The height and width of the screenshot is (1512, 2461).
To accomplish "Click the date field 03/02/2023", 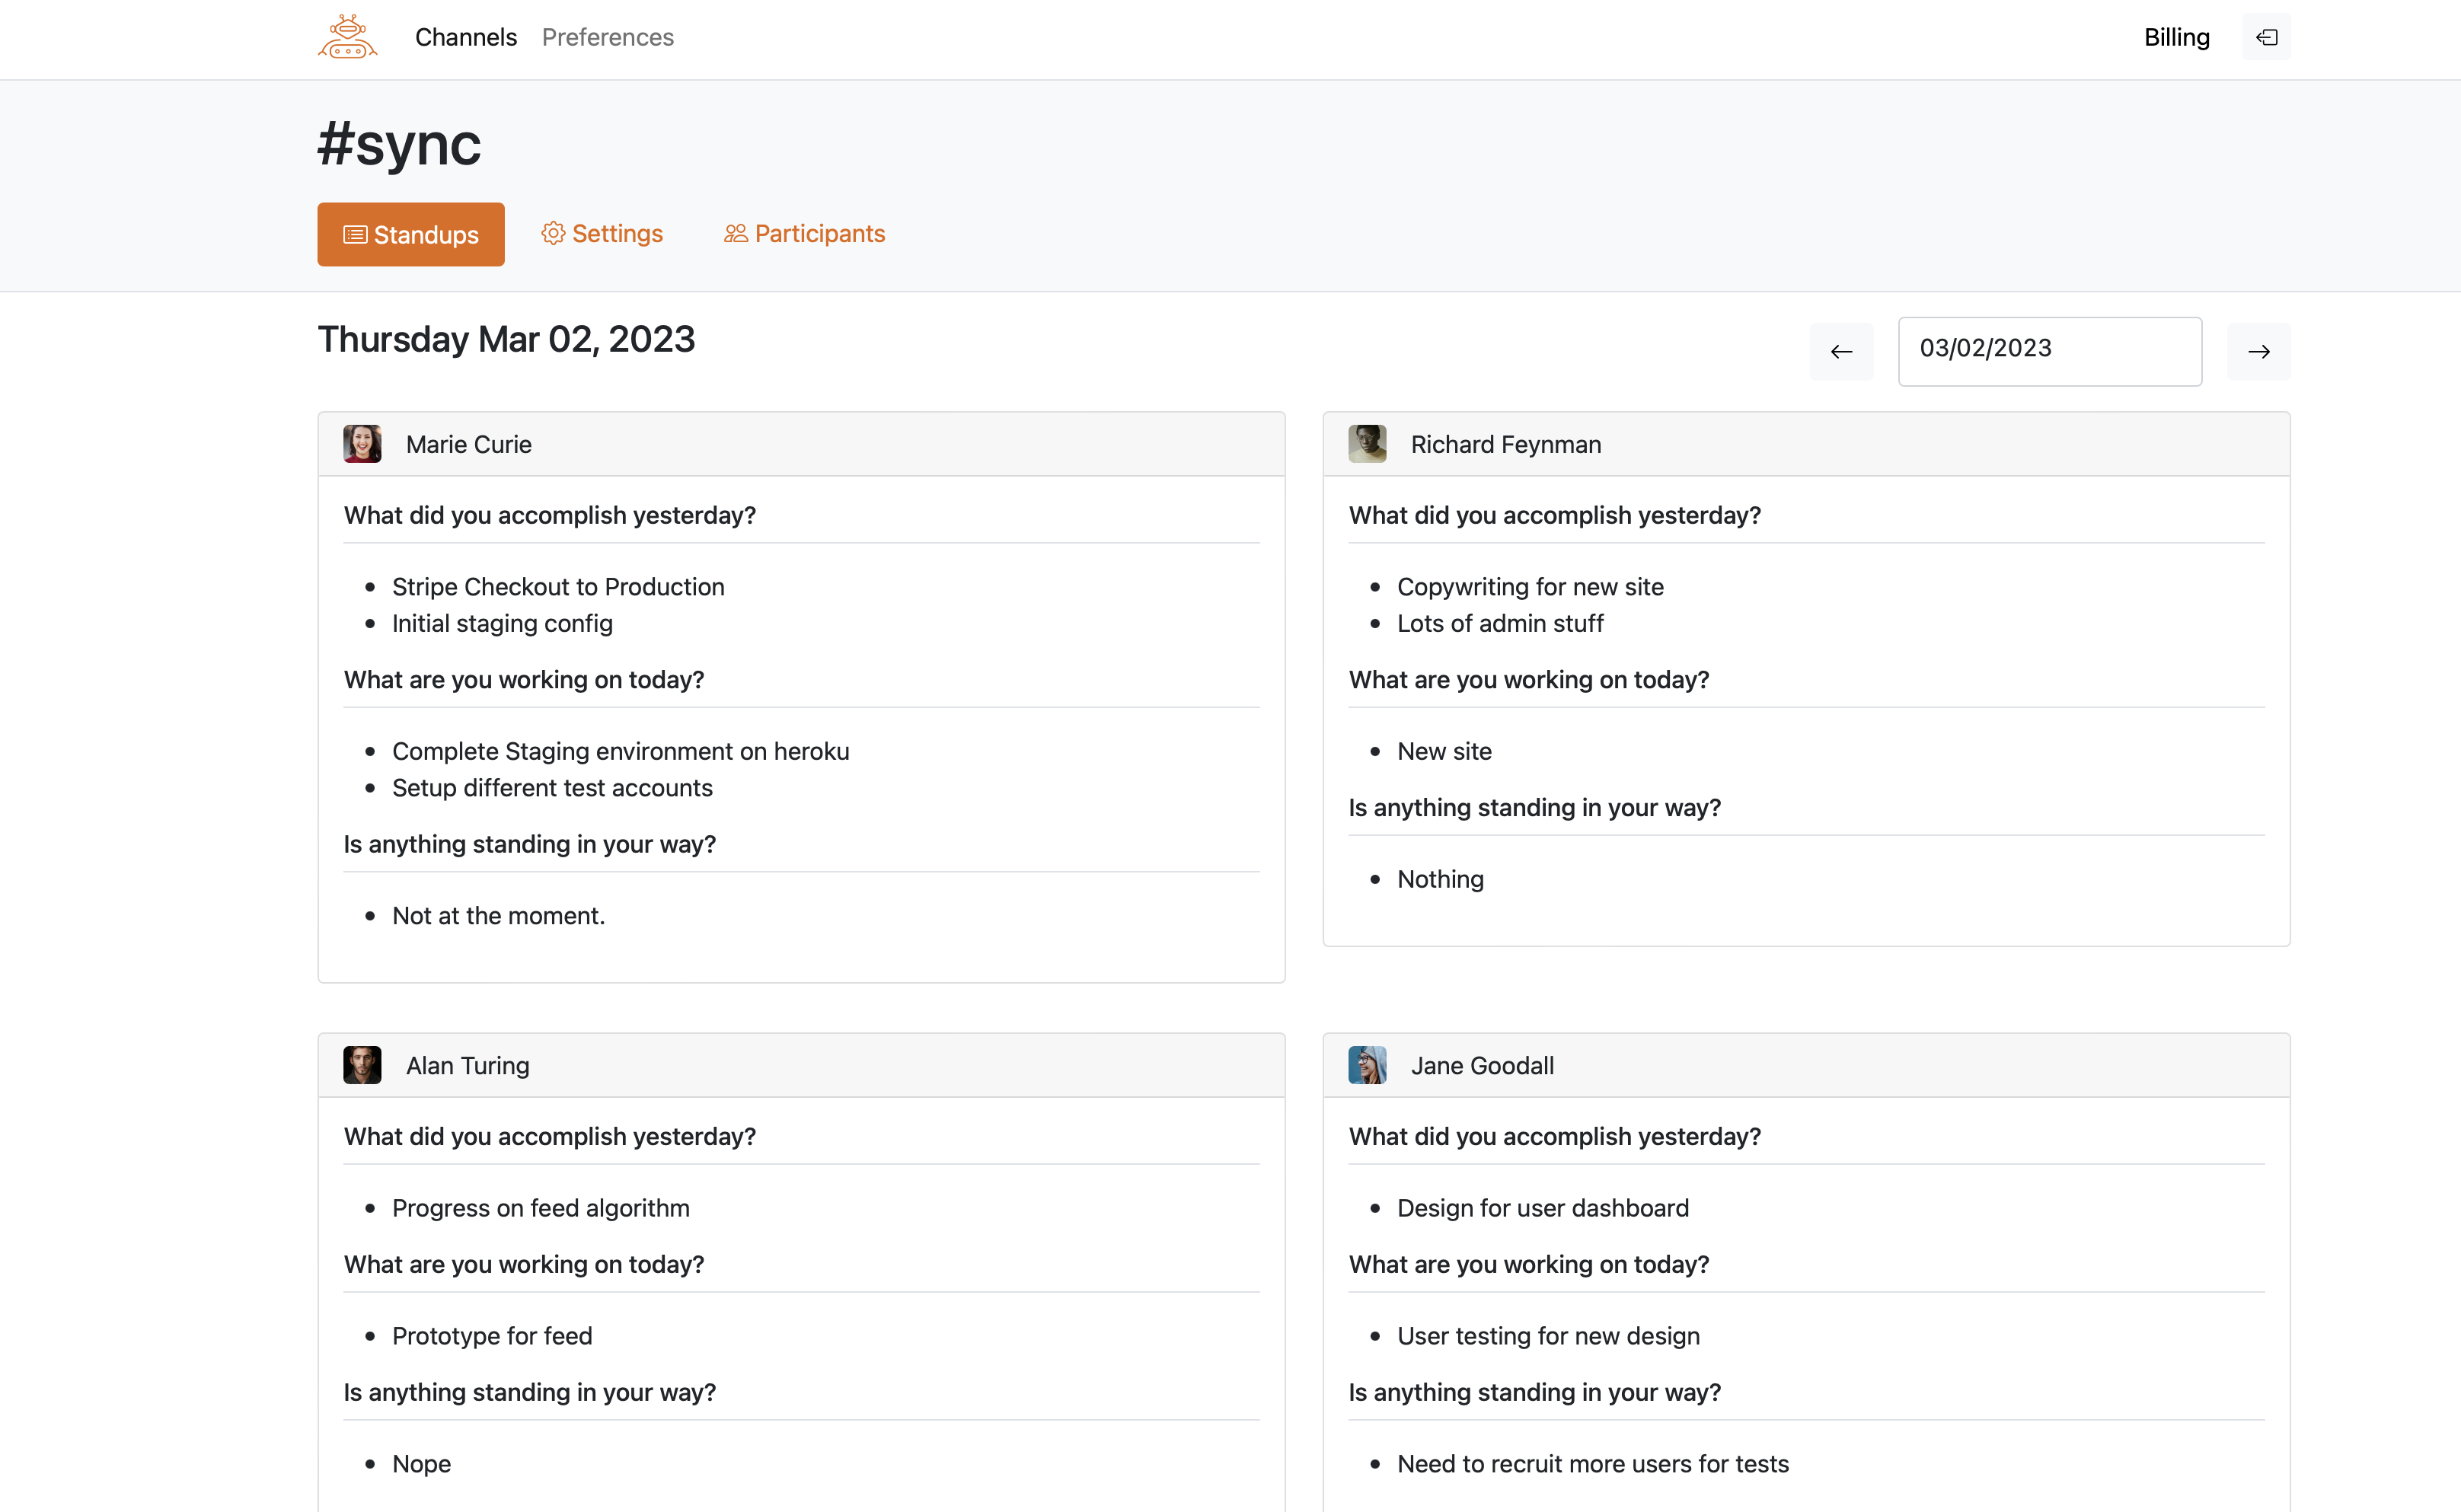I will 2050,351.
